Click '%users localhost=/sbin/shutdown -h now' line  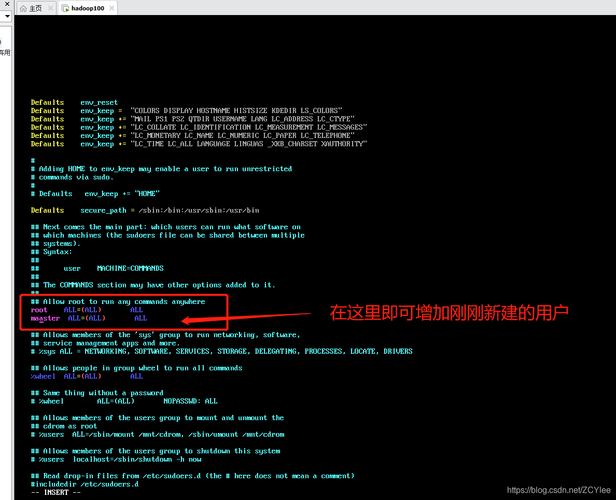pos(116,460)
